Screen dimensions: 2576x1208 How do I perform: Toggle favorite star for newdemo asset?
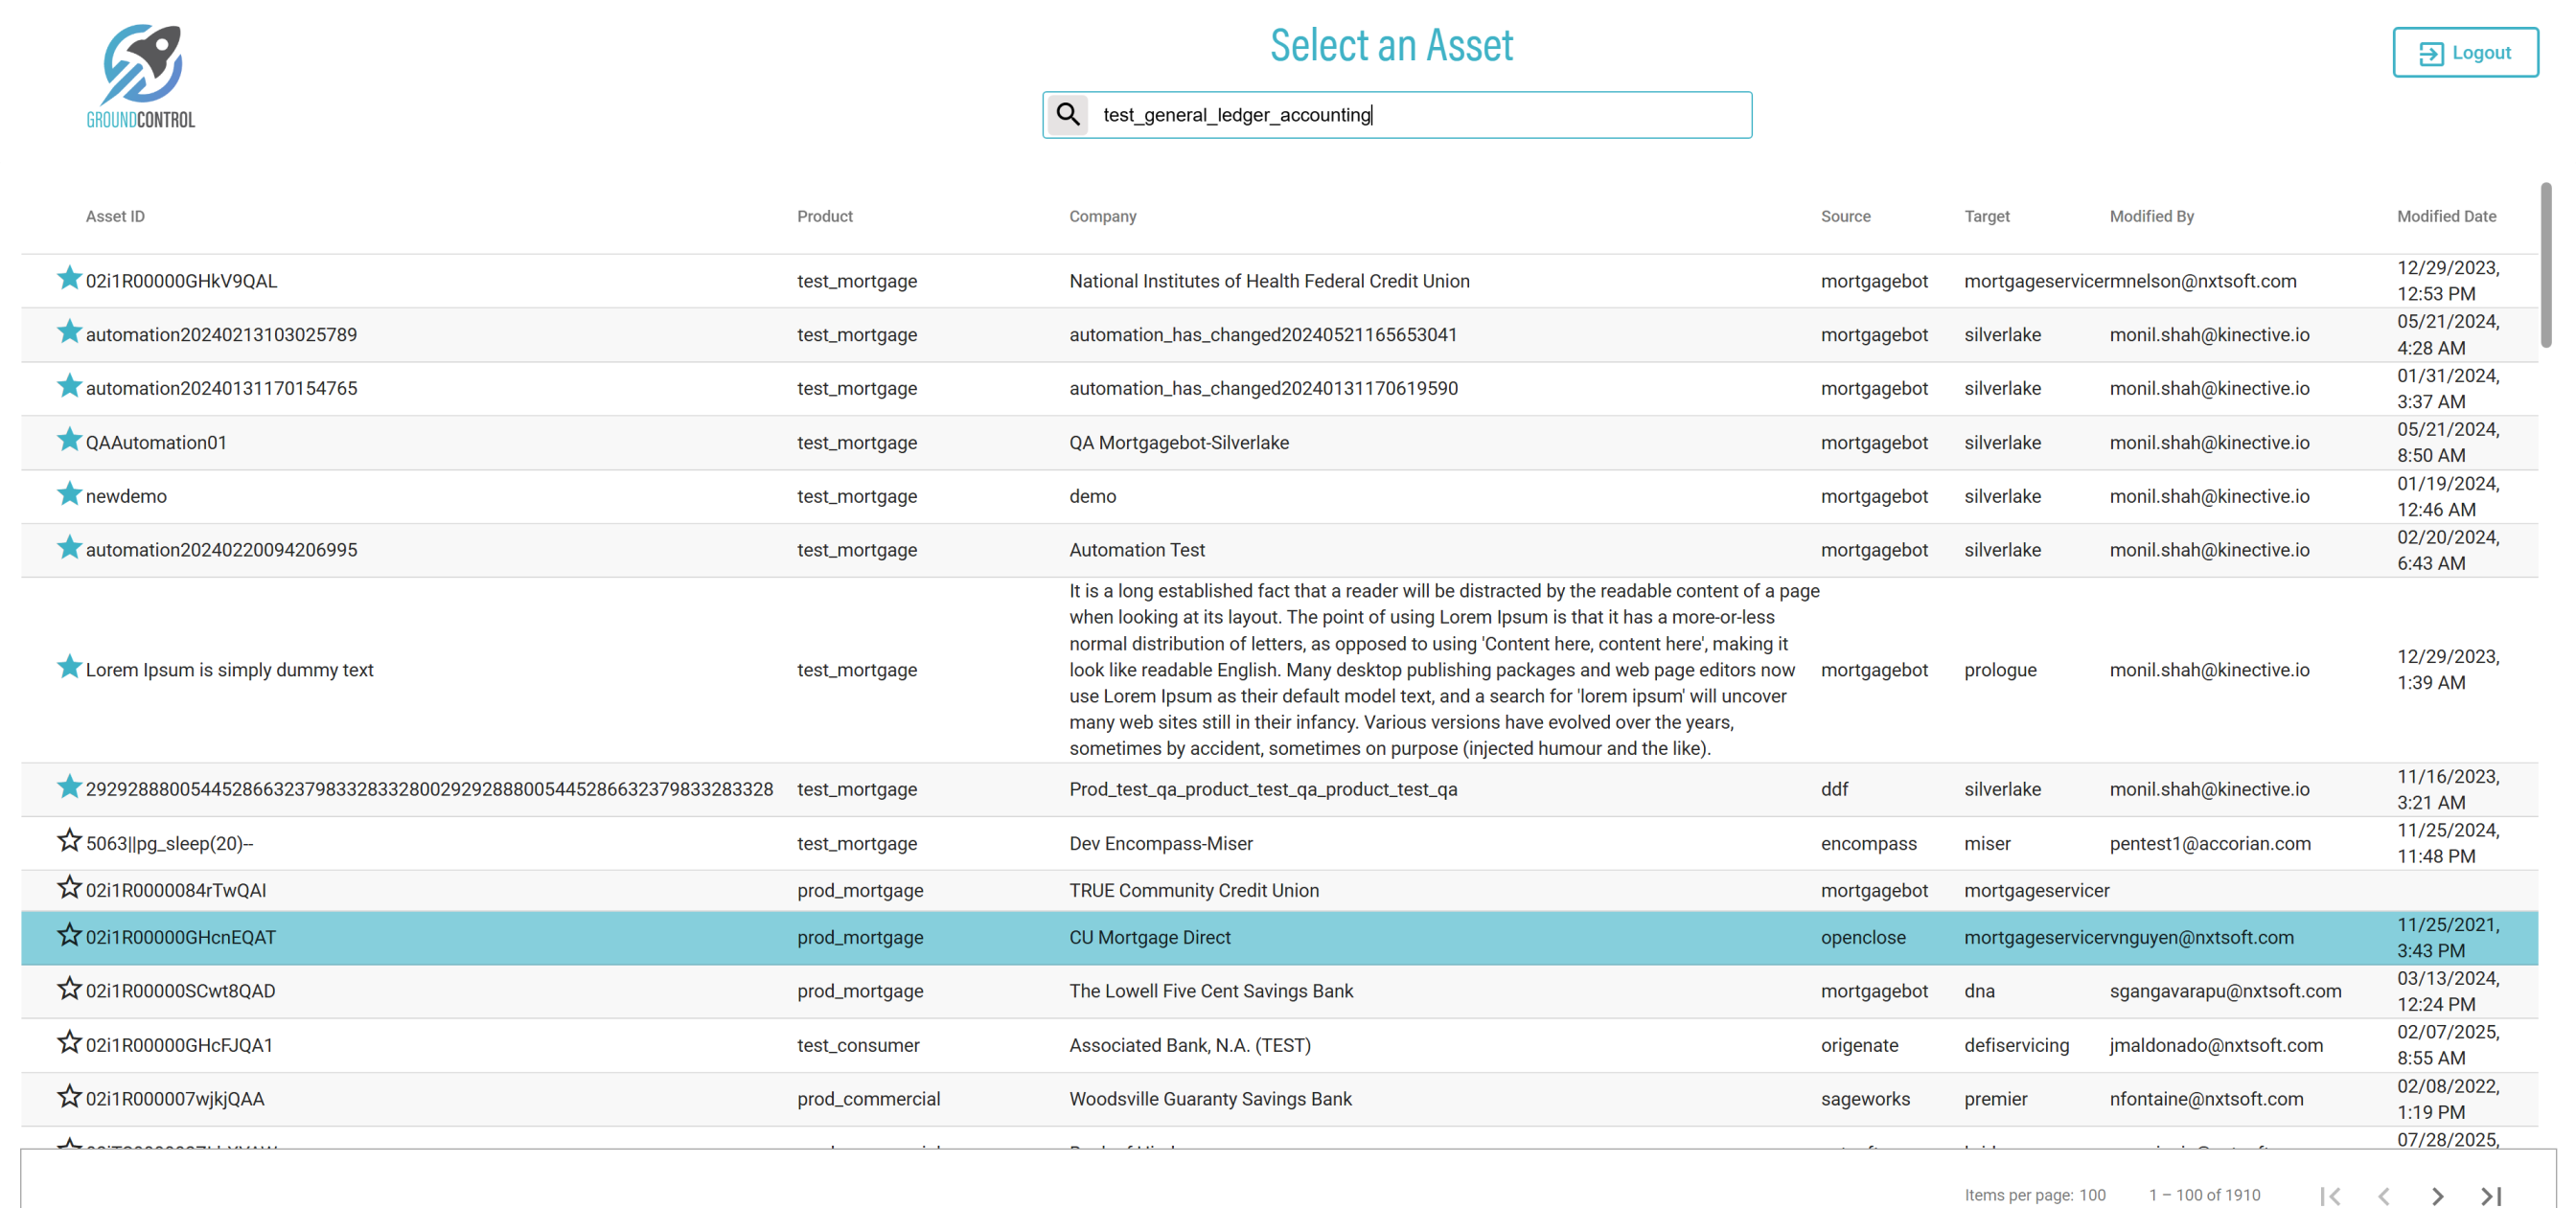69,494
